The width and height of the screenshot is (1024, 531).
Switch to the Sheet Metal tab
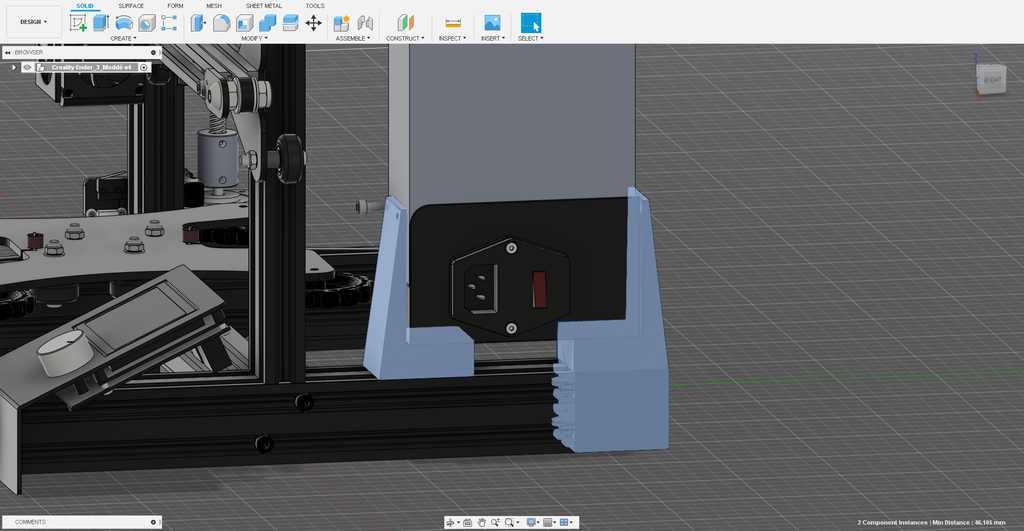pos(263,6)
